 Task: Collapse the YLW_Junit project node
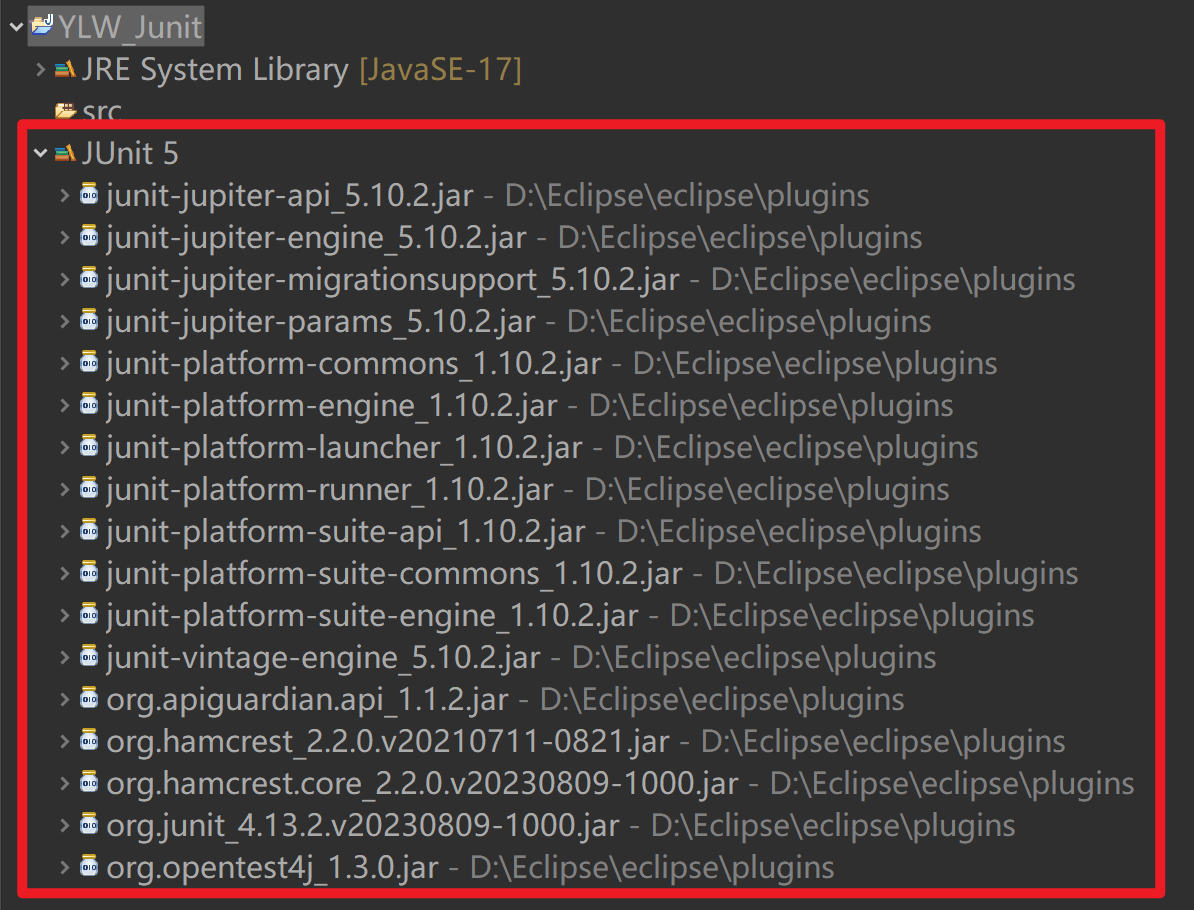(x=16, y=27)
